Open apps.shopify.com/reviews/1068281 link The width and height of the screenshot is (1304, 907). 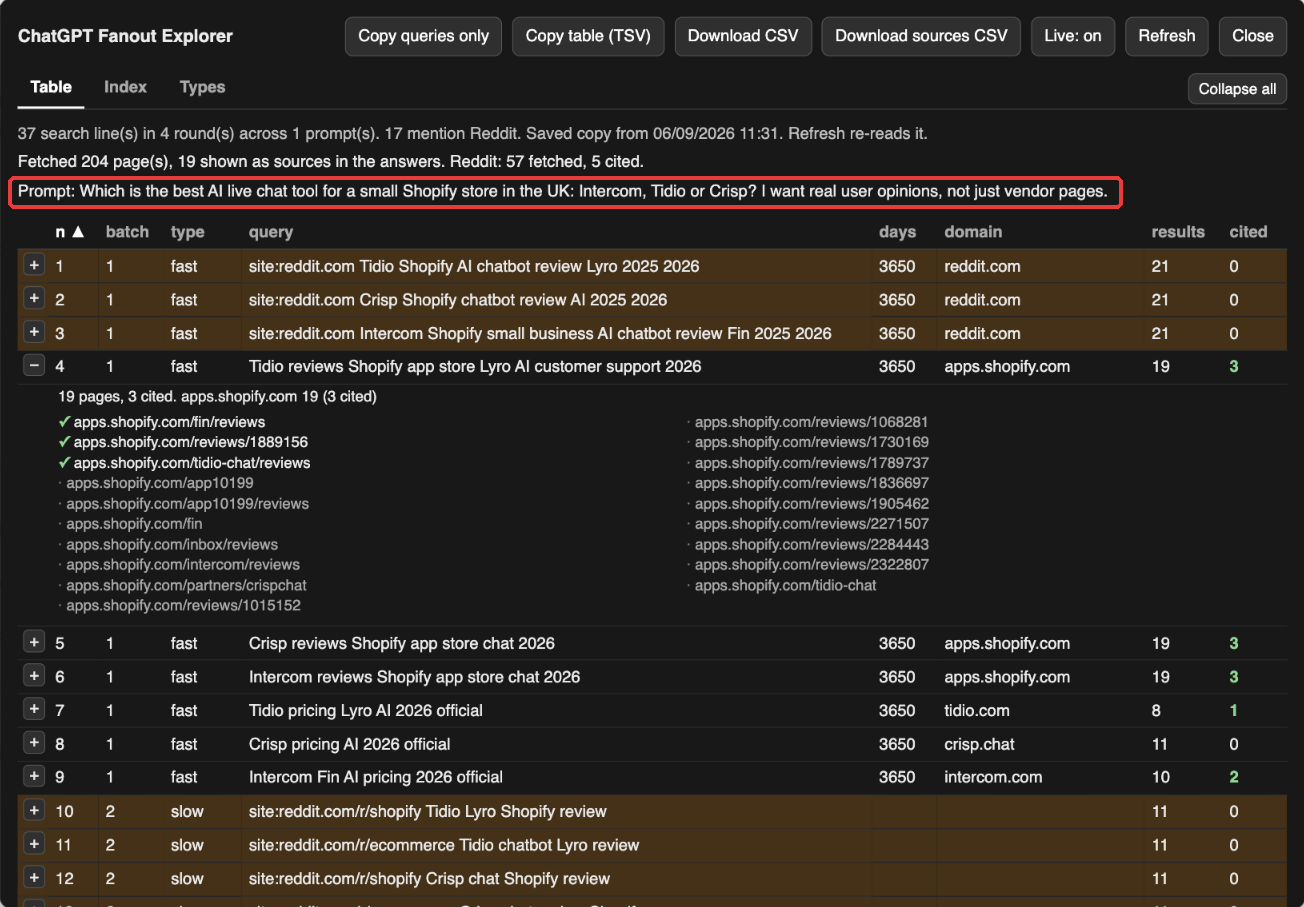(x=812, y=422)
